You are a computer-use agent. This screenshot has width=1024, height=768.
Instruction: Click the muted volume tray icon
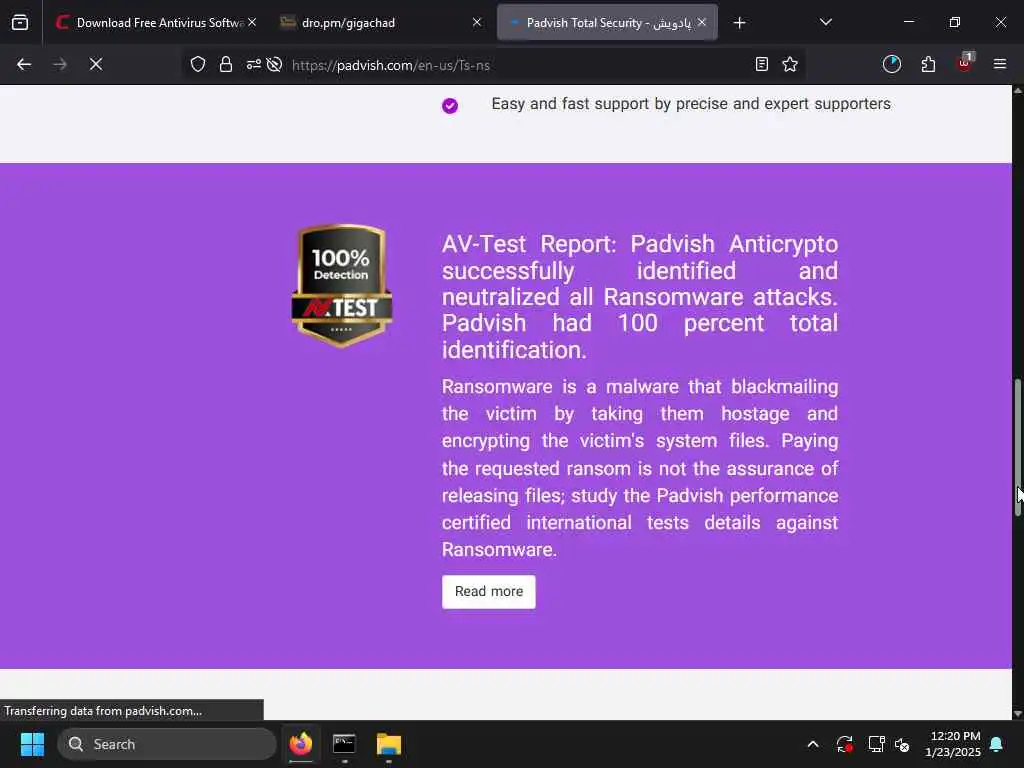(x=903, y=744)
